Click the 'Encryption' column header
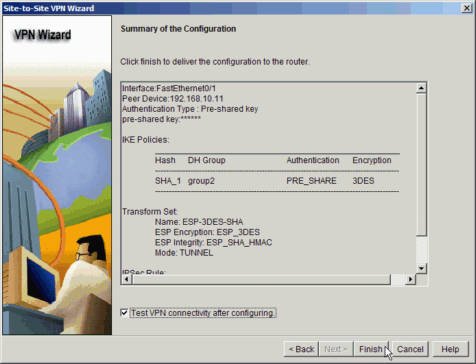Screen dimensions: 476x364 tap(372, 160)
